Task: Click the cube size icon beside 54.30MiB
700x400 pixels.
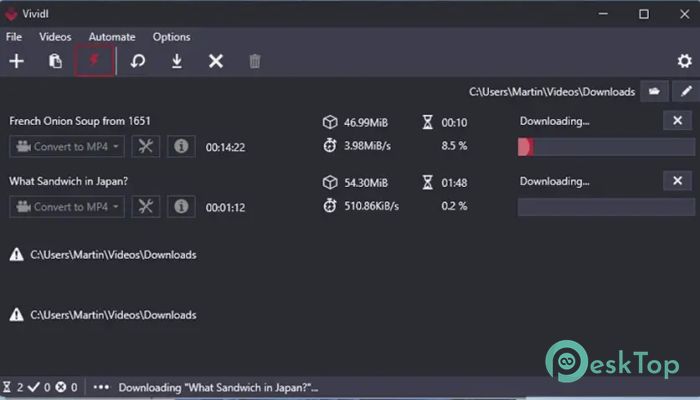Action: [330, 182]
